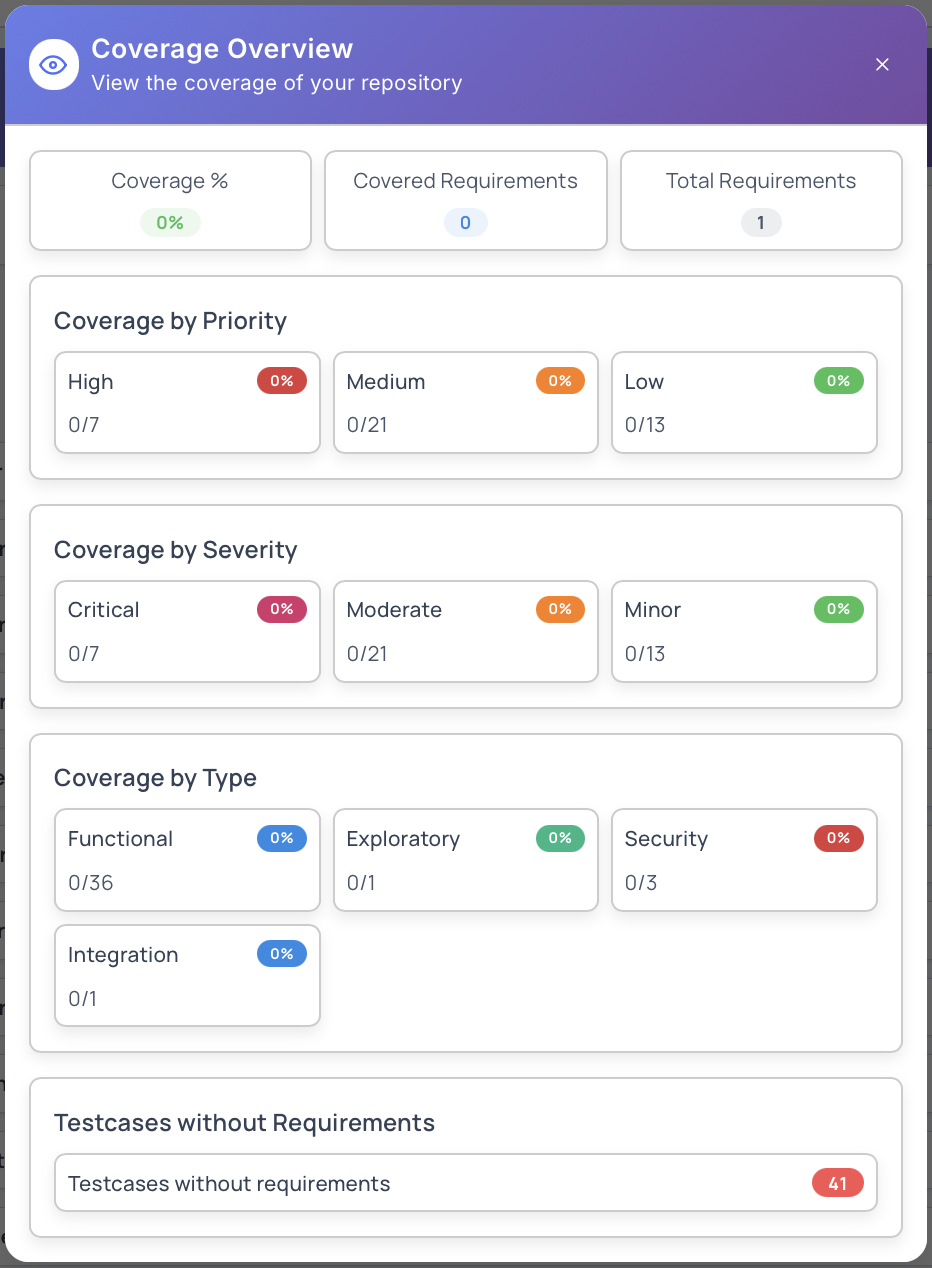The width and height of the screenshot is (932, 1268).
Task: Click the Critical severity 0% badge
Action: tap(282, 609)
